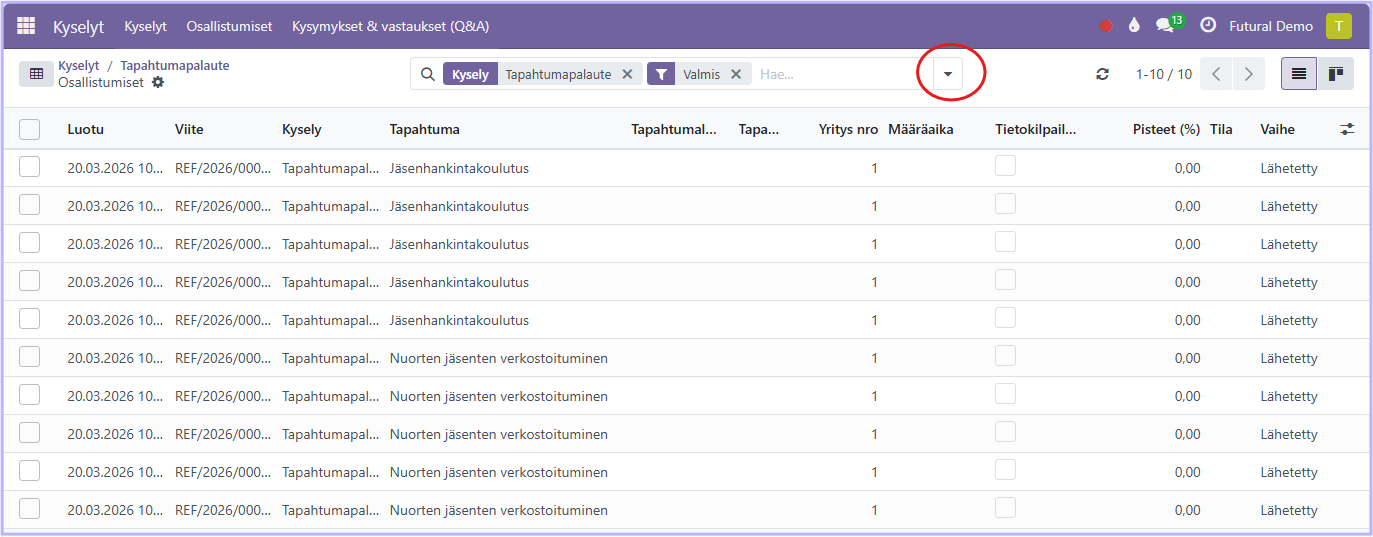Switch to kanban view
The image size is (1373, 537).
(x=1335, y=74)
